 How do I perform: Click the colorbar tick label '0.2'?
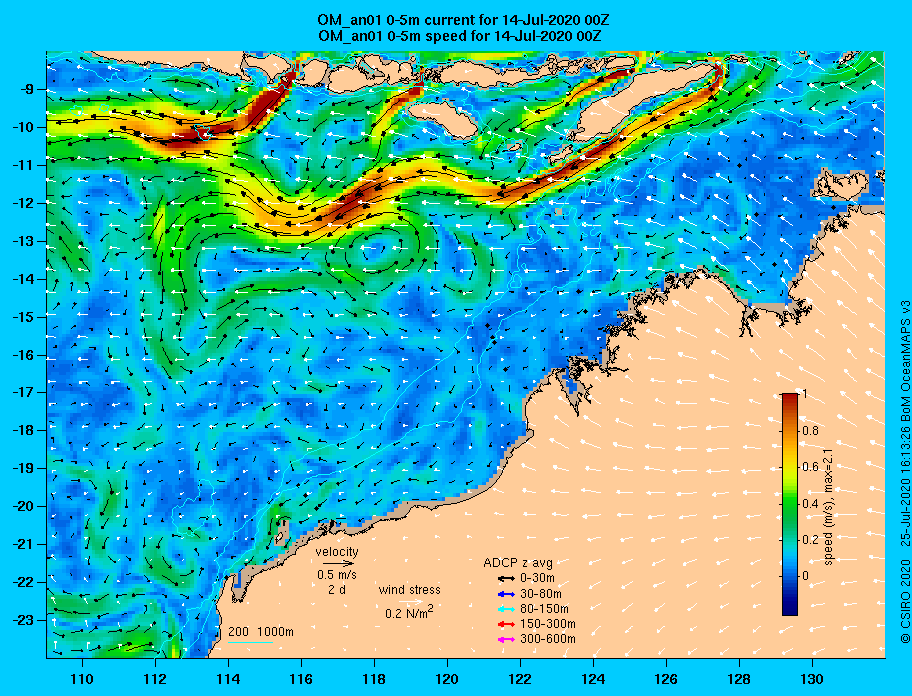pyautogui.click(x=810, y=540)
